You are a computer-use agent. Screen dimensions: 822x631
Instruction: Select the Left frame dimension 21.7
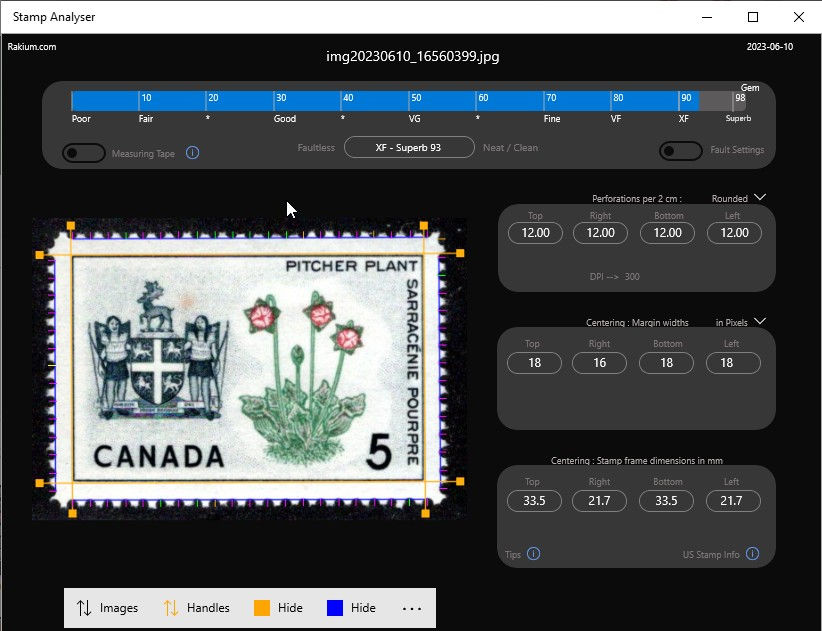click(733, 501)
